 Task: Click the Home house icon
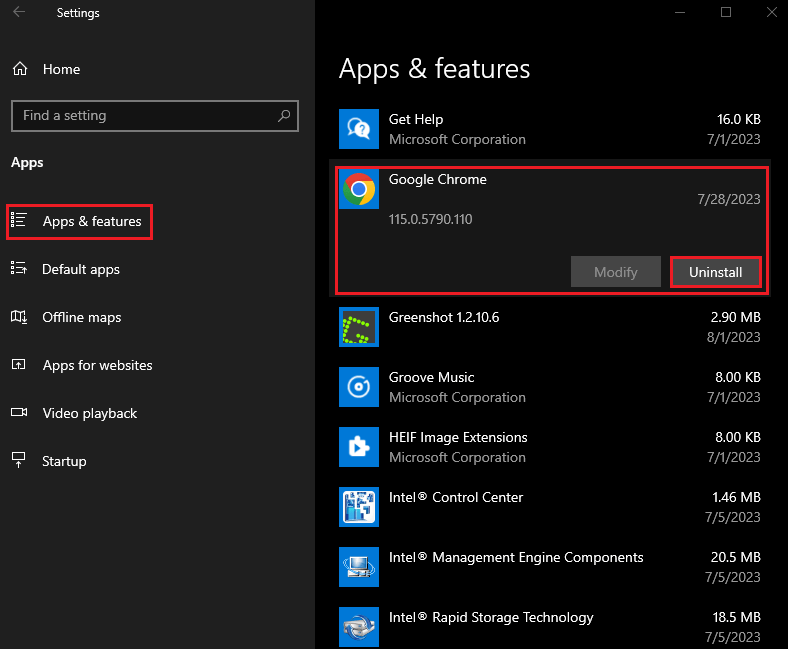coord(20,69)
